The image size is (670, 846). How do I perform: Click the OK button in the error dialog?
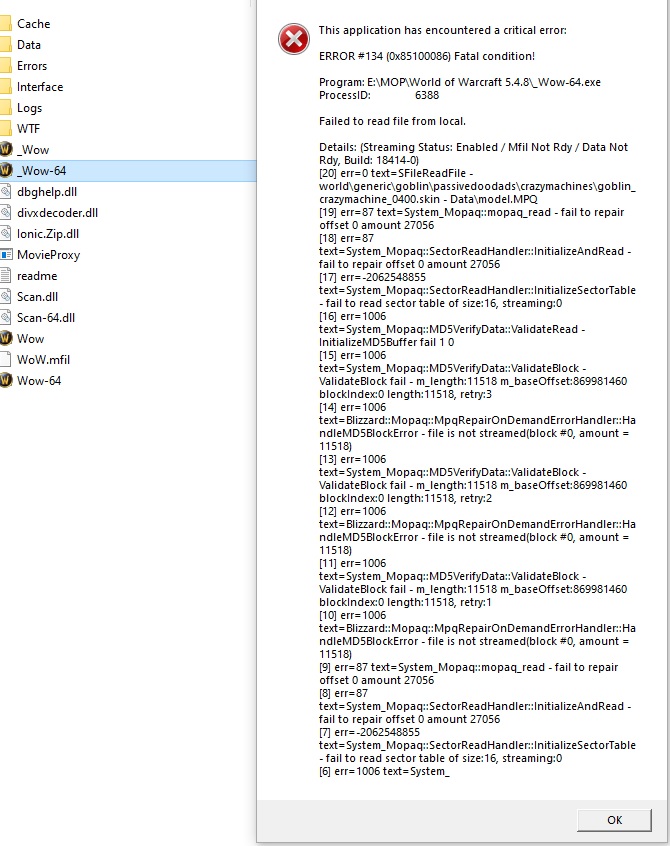[x=614, y=820]
